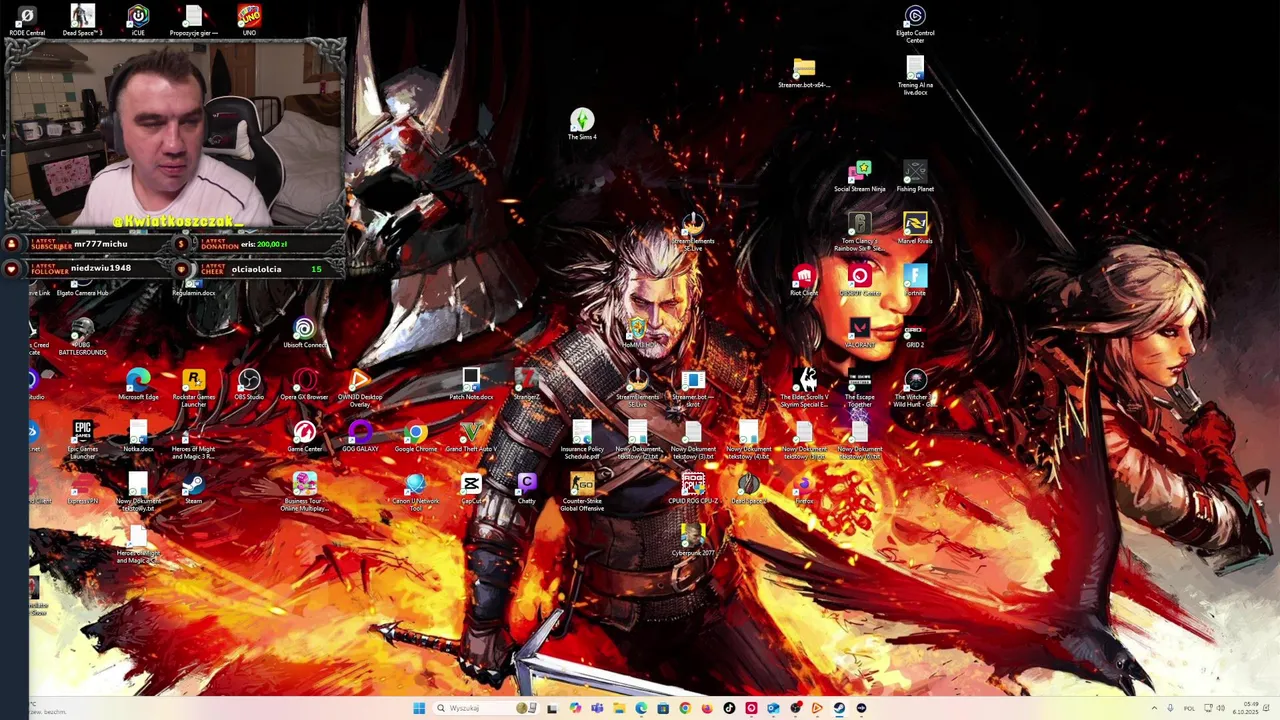Open the Notka.docx document
The width and height of the screenshot is (1280, 720).
point(138,436)
